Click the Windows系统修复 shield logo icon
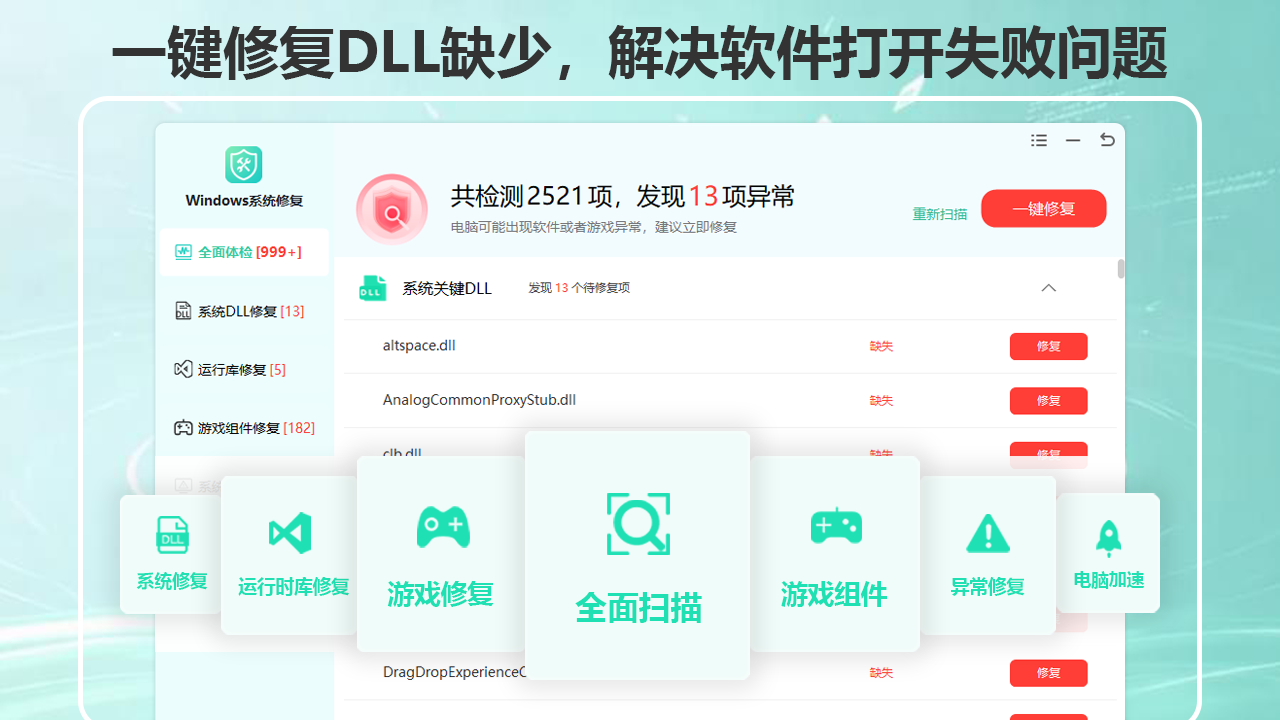Viewport: 1280px width, 720px height. click(x=243, y=165)
